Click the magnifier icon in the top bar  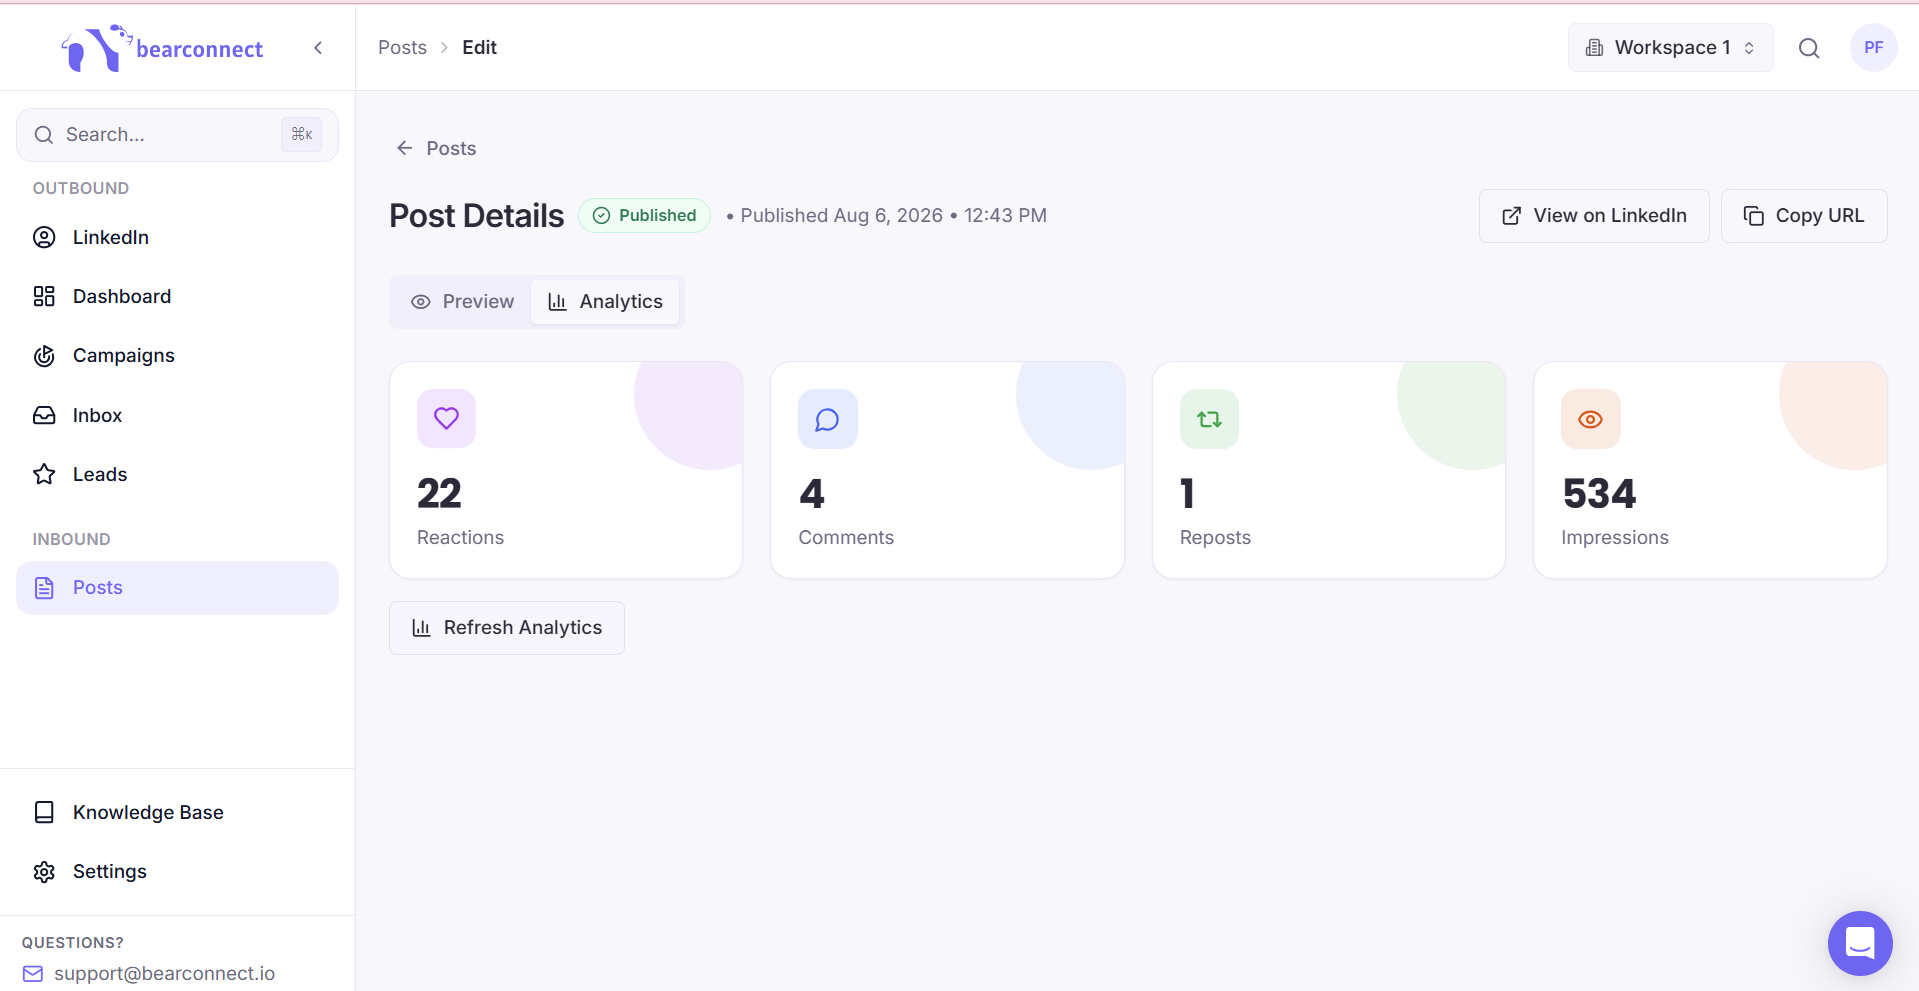(x=1809, y=48)
